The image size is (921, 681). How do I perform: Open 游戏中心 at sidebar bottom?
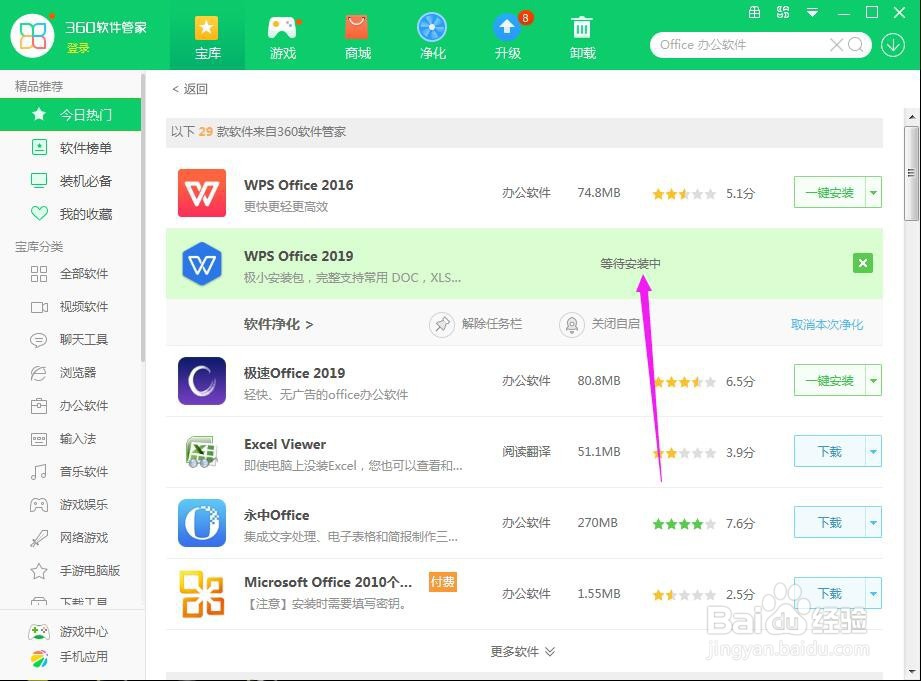[x=68, y=632]
